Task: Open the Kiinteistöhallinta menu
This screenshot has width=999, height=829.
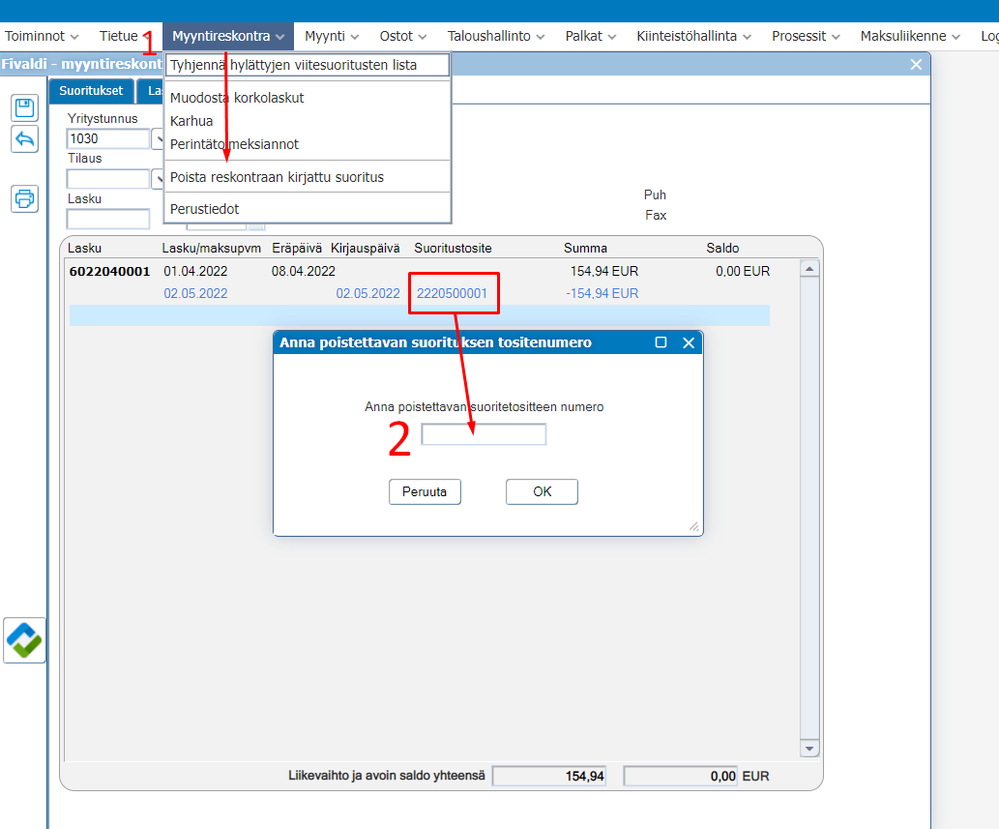Action: (x=694, y=36)
